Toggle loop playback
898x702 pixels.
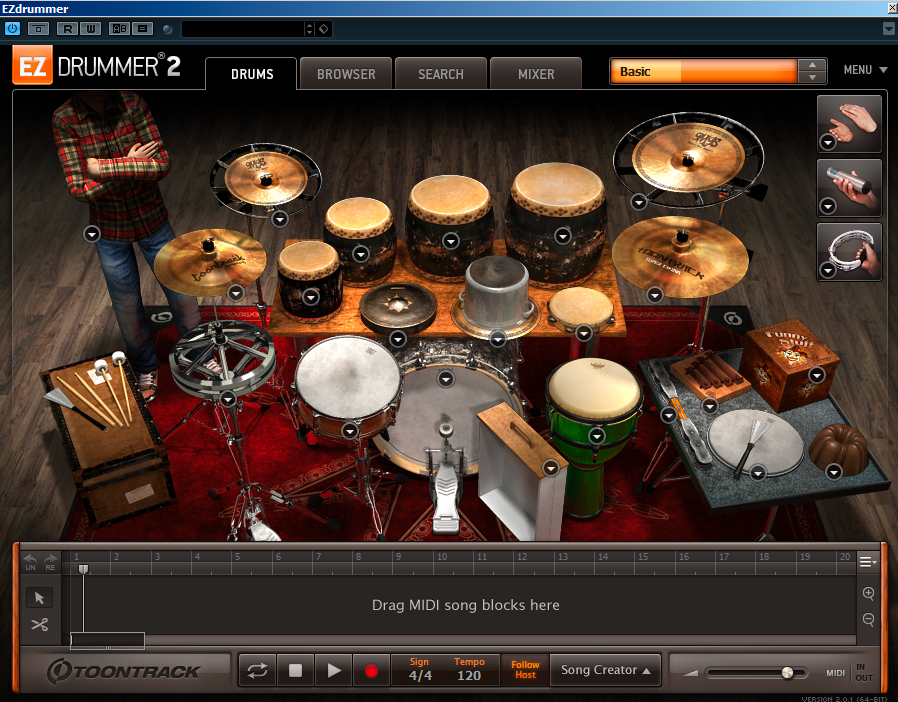(257, 670)
